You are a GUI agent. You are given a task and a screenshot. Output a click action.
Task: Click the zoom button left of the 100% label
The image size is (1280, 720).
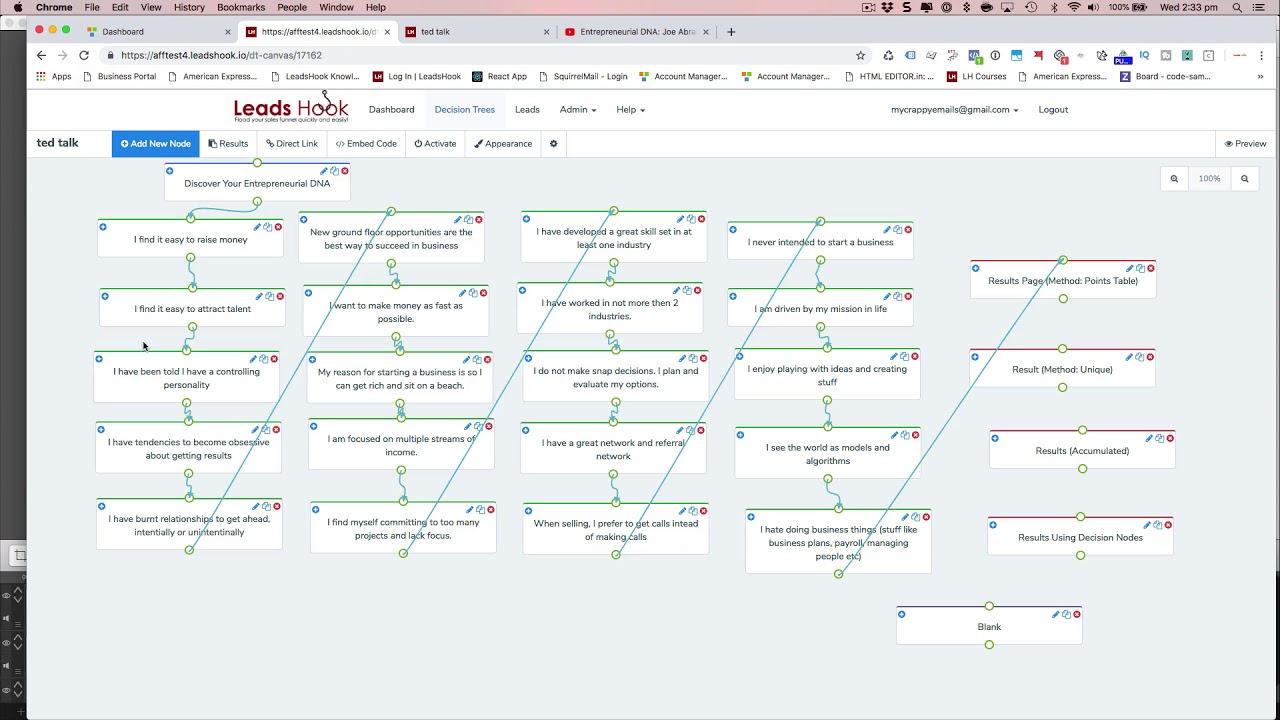(1174, 179)
